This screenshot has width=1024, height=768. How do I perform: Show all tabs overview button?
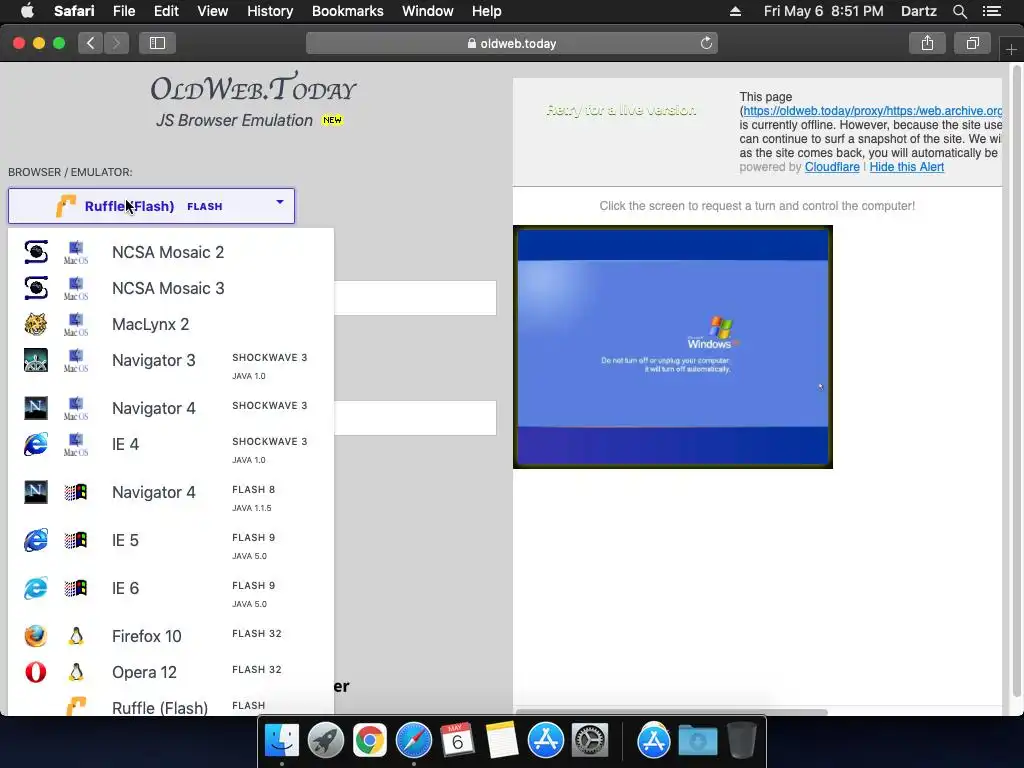[972, 43]
